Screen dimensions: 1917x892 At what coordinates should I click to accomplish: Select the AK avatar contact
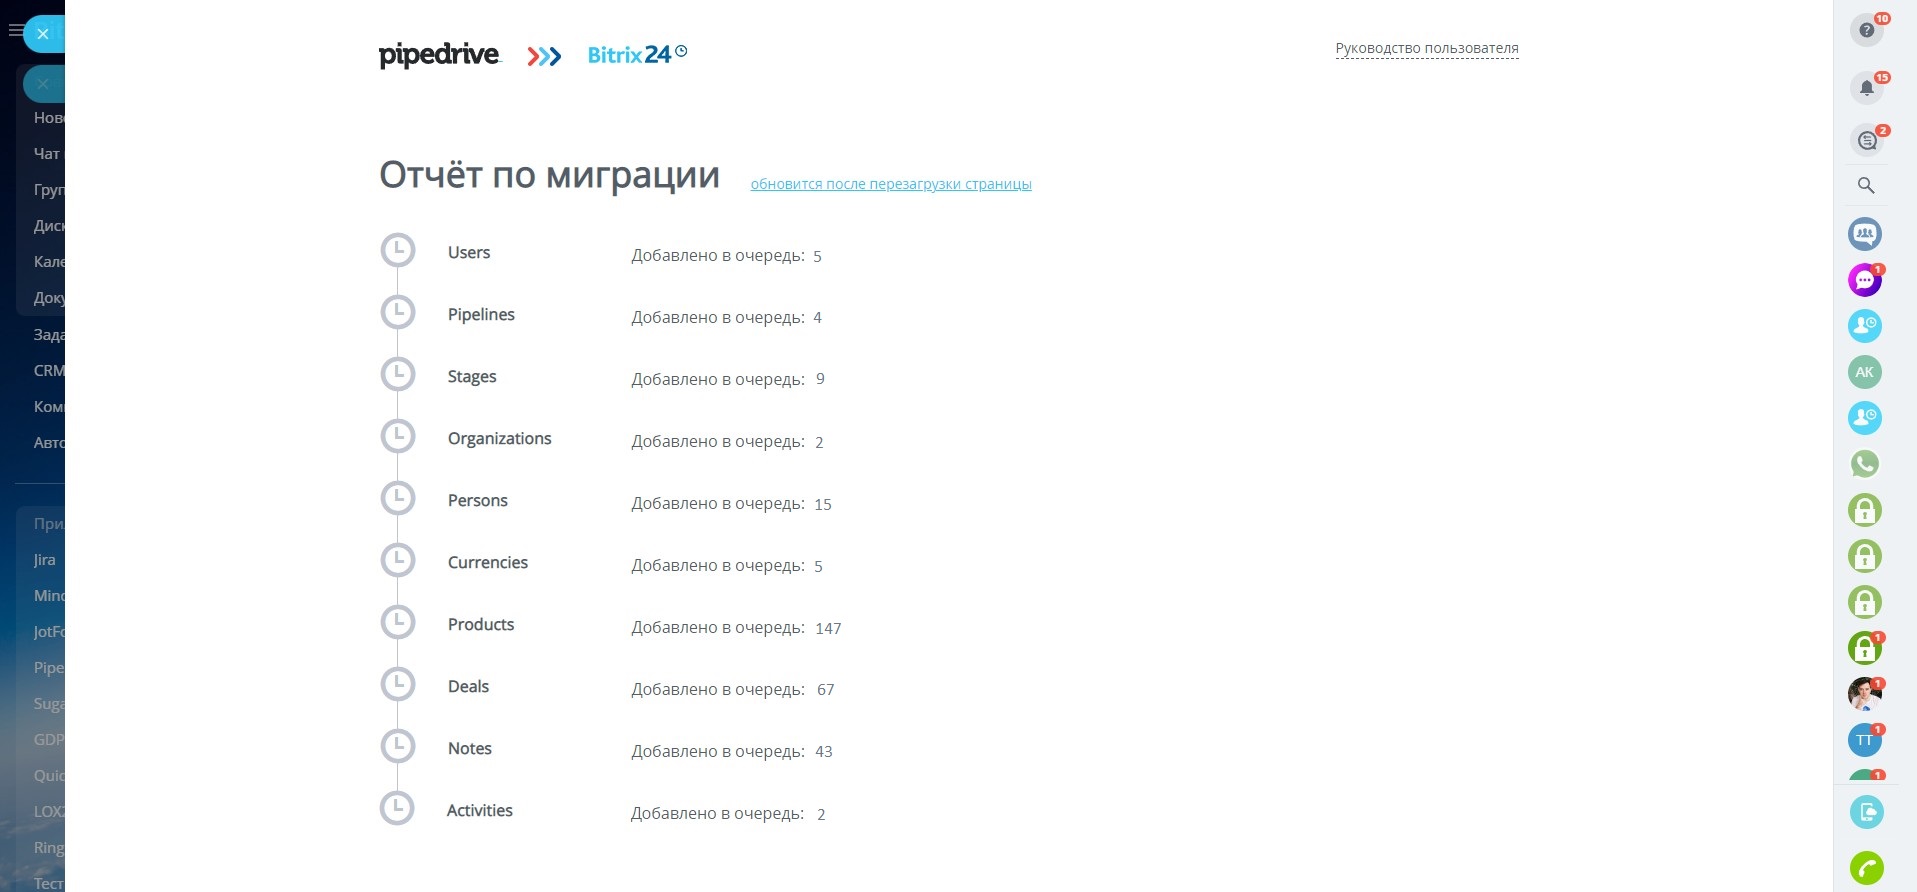(x=1865, y=372)
